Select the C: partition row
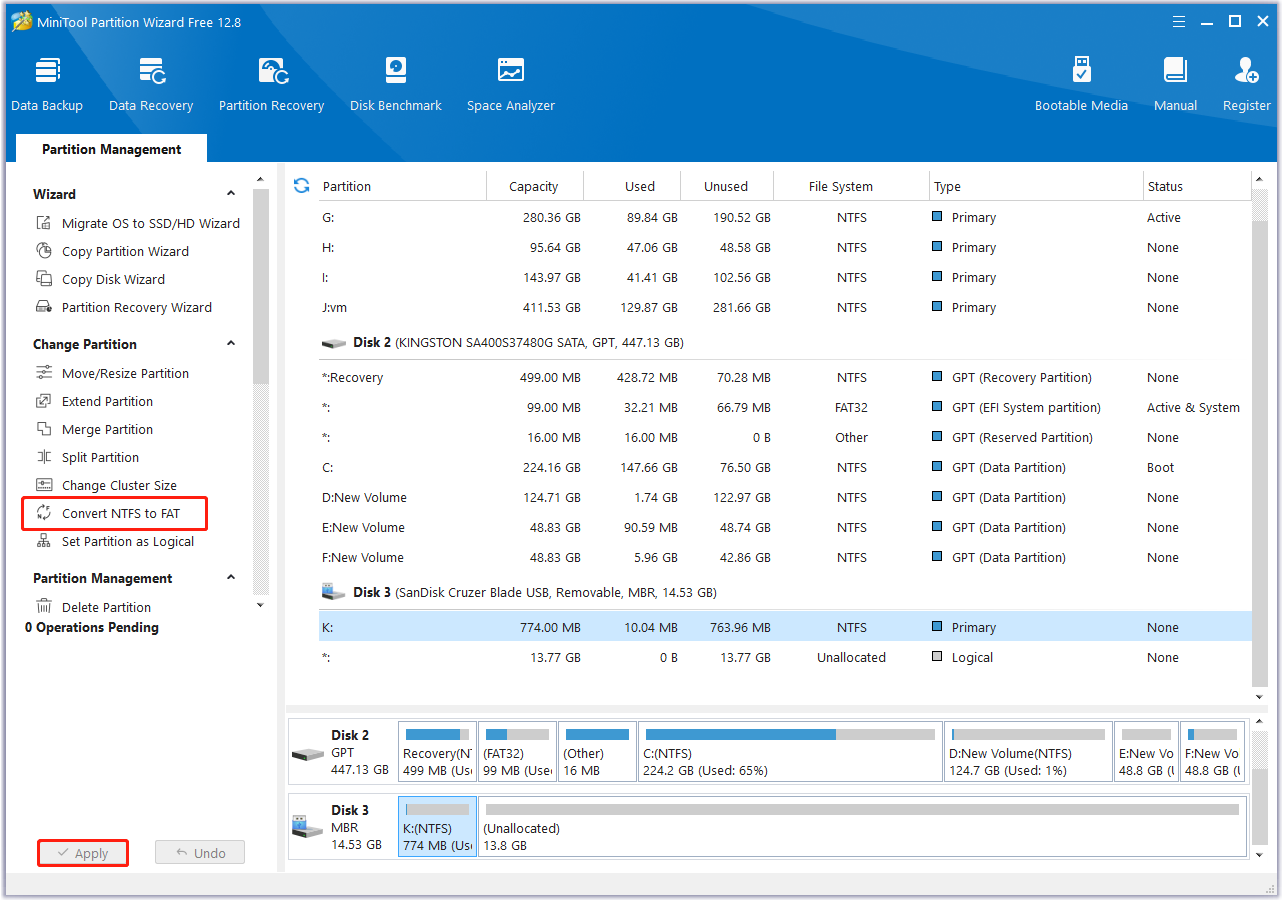The image size is (1283, 900). 784,467
